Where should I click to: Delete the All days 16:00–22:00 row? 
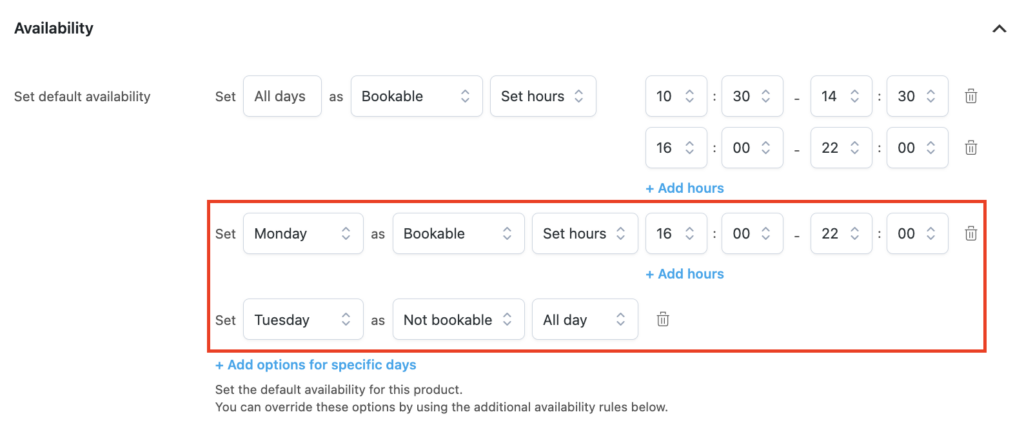(x=971, y=148)
